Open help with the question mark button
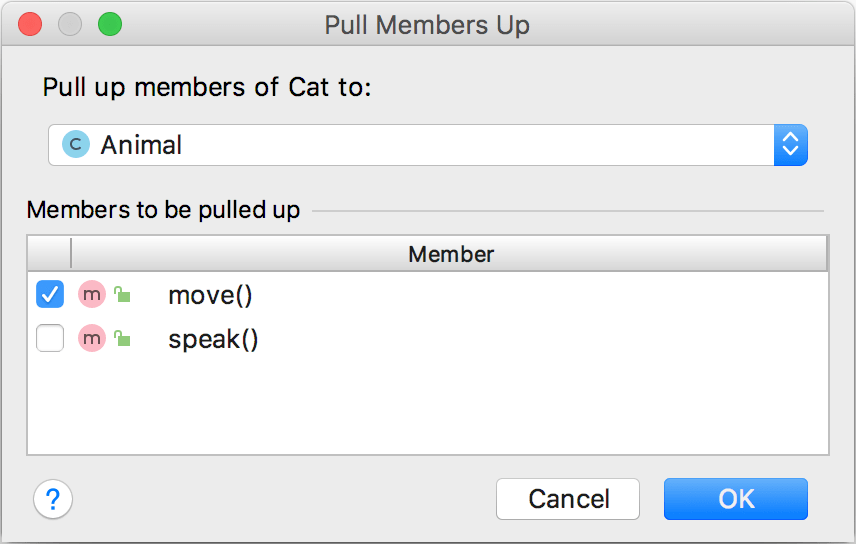This screenshot has width=856, height=544. 53,499
